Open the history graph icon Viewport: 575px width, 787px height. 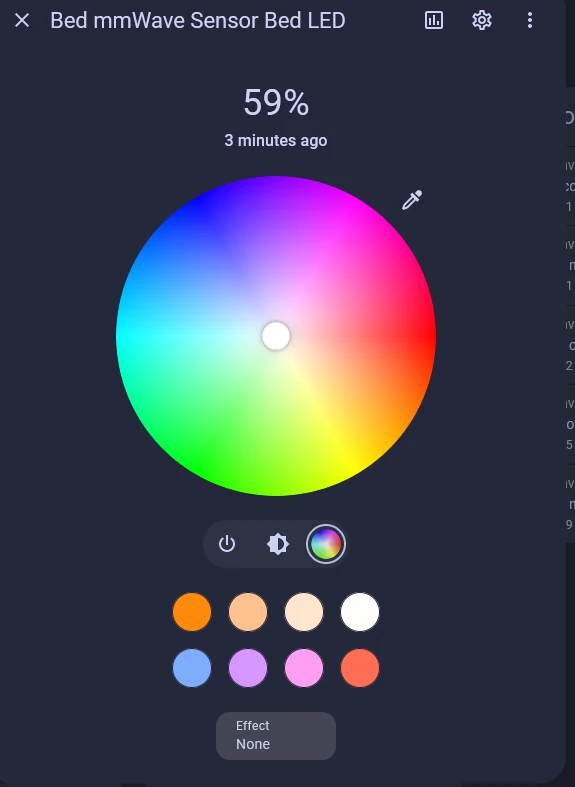434,21
